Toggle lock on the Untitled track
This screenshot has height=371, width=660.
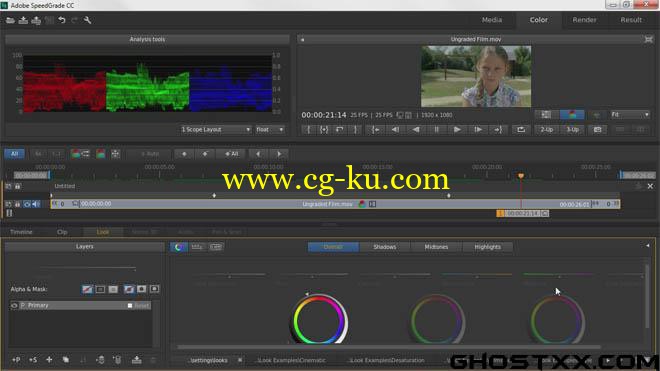(x=18, y=186)
